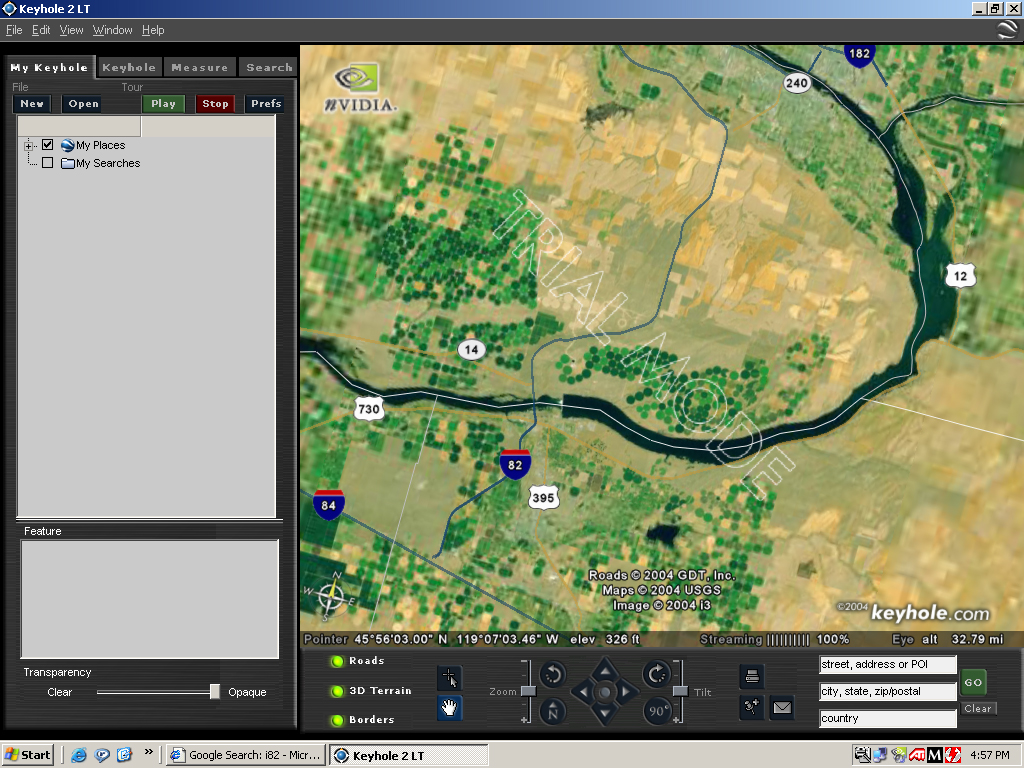
Task: Open Internet Explorer from quick launch
Action: click(x=79, y=755)
